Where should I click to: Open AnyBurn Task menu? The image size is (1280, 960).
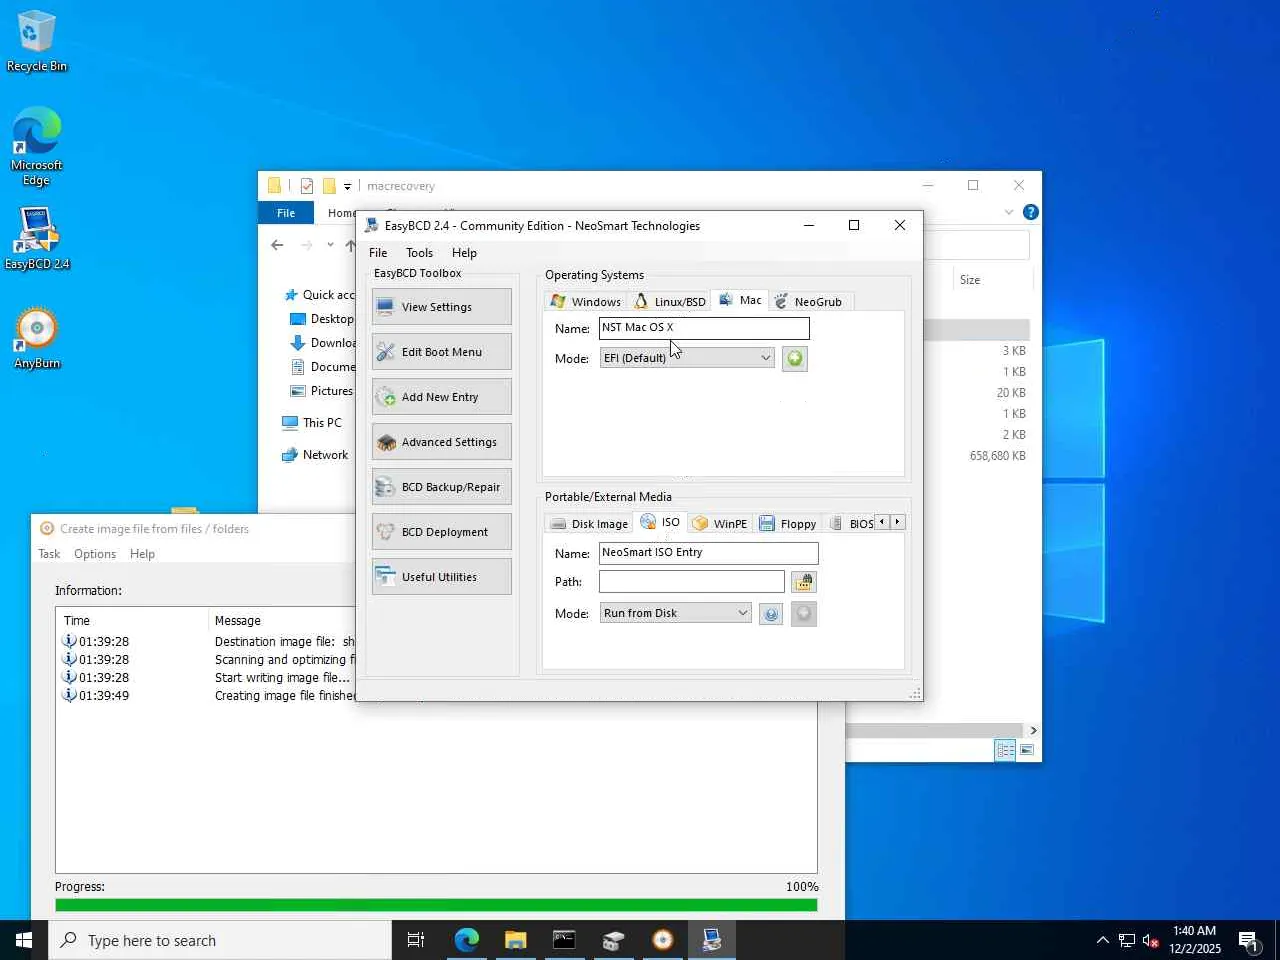tap(49, 554)
